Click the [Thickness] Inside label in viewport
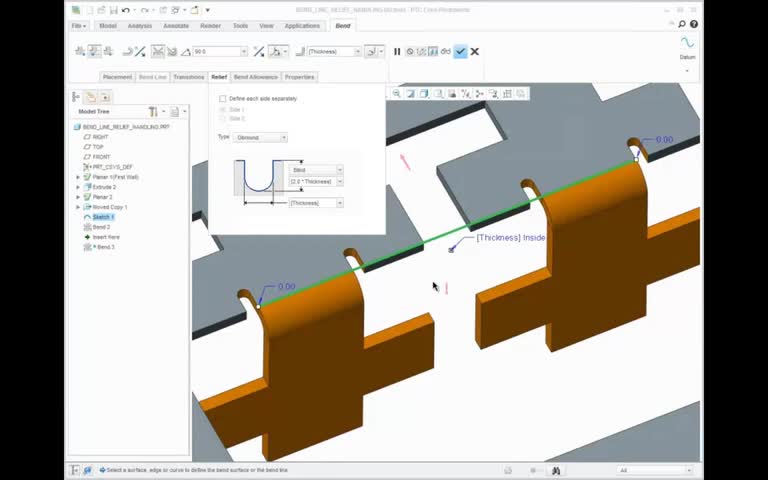The height and width of the screenshot is (480, 768). (511, 238)
